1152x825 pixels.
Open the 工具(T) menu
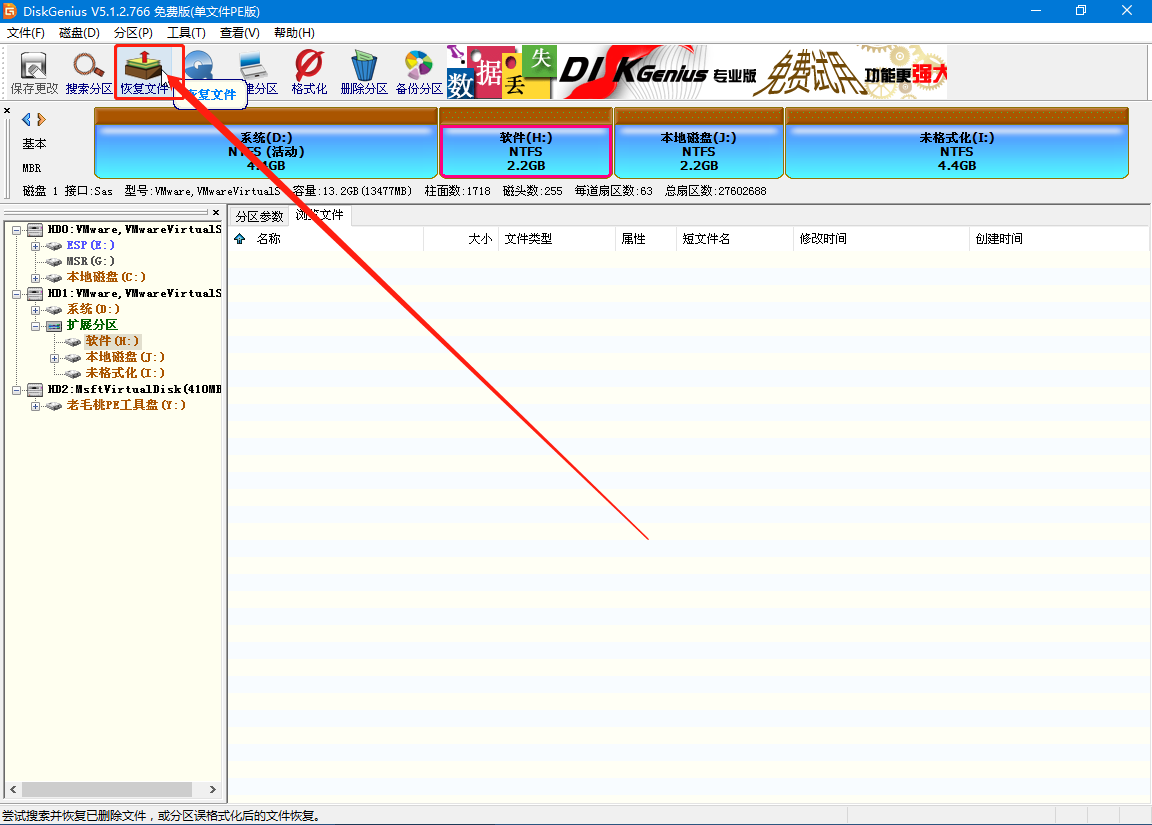tap(186, 32)
